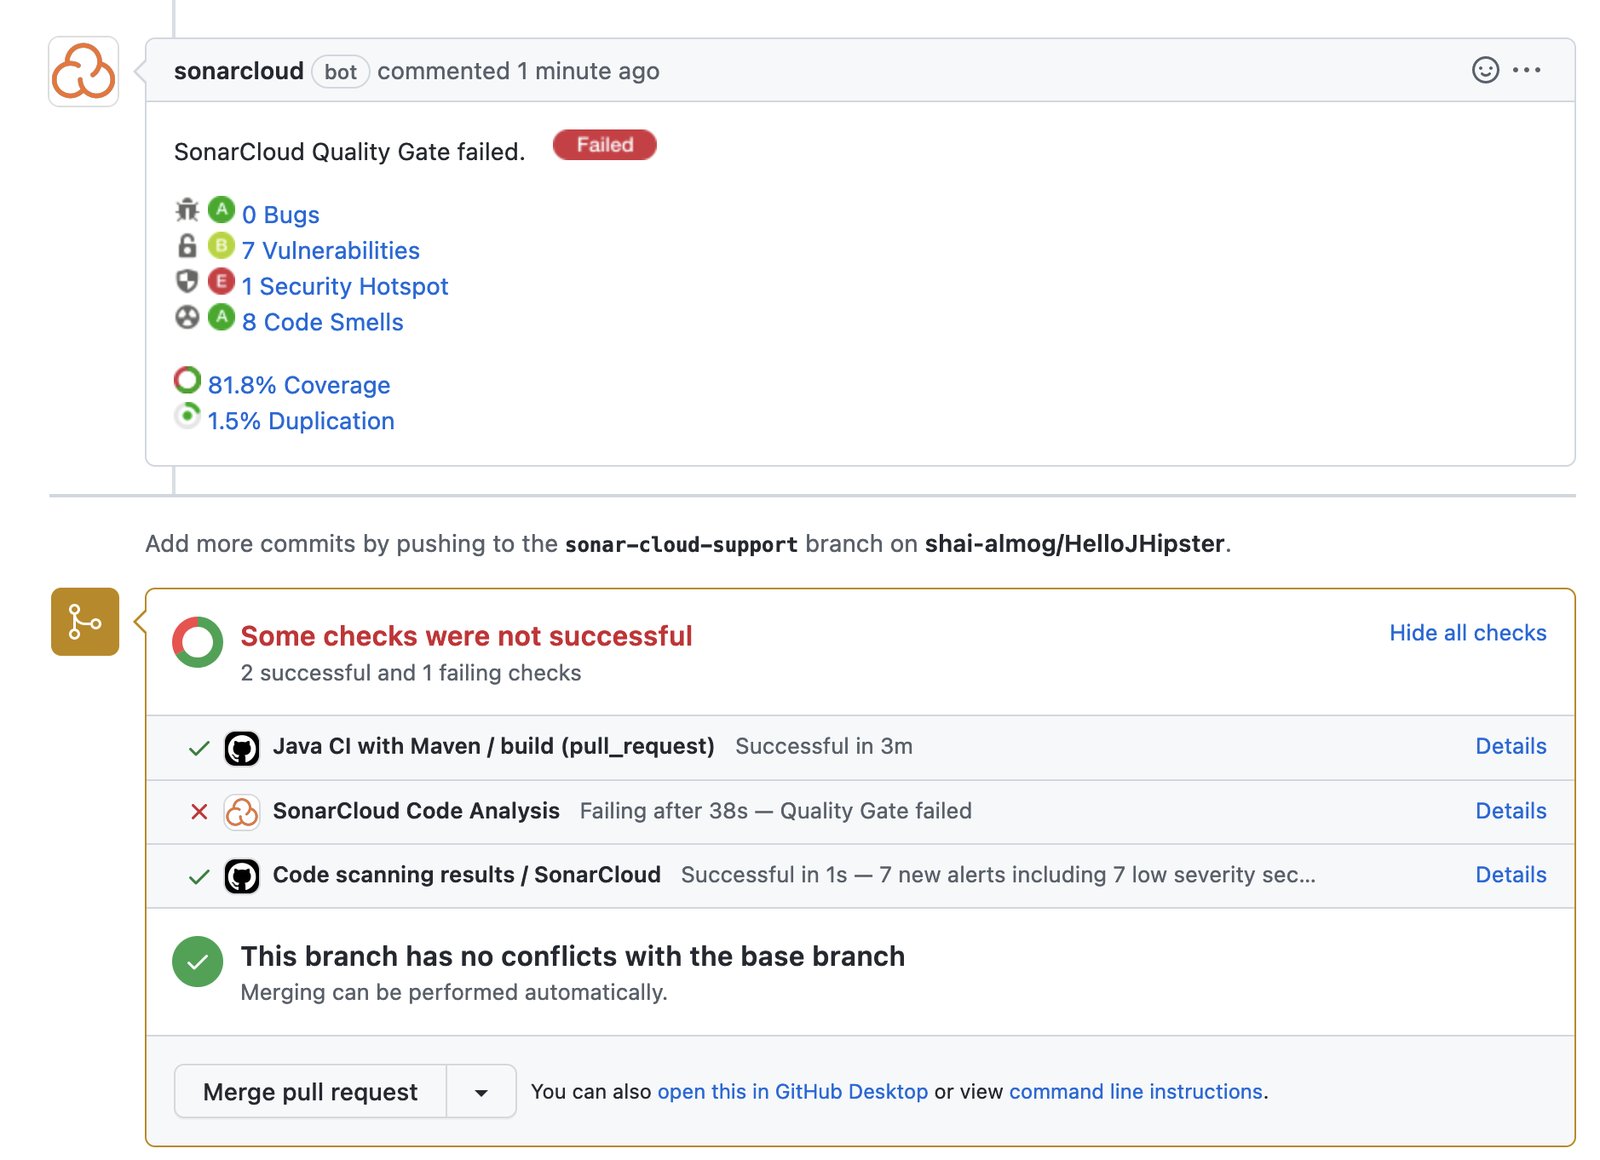The width and height of the screenshot is (1600, 1160).
Task: Click '2 successful and 1 failing checks' text
Action: [x=411, y=673]
